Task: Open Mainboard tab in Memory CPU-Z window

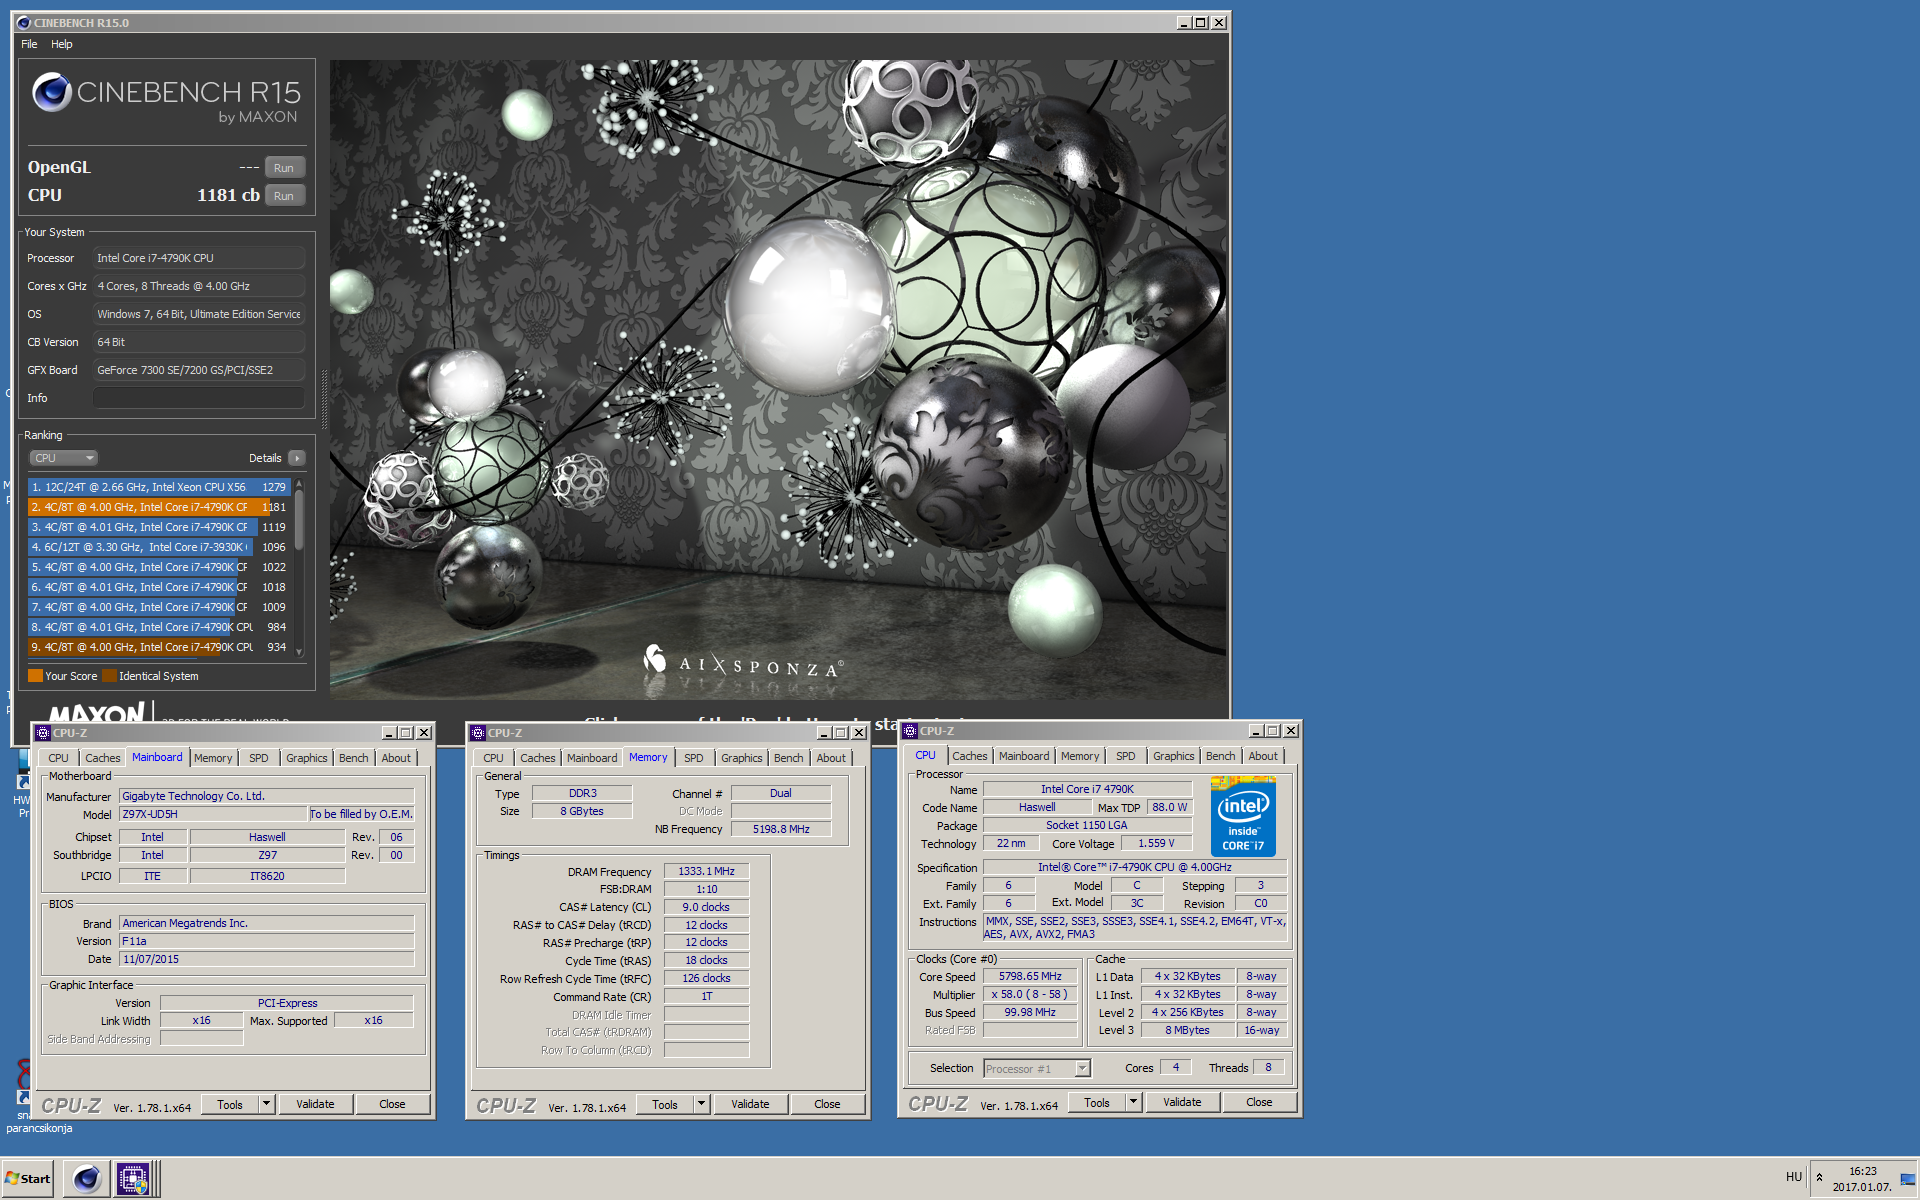Action: pyautogui.click(x=592, y=758)
